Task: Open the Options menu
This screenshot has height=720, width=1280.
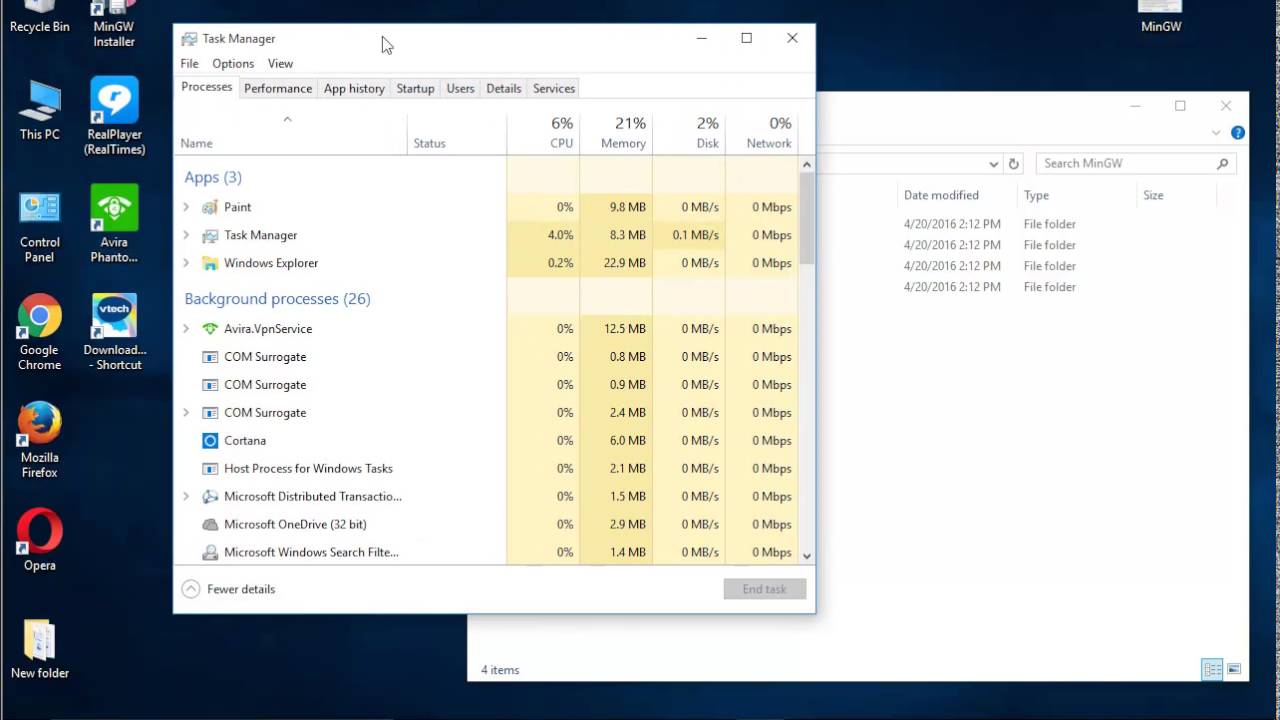Action: click(x=233, y=63)
